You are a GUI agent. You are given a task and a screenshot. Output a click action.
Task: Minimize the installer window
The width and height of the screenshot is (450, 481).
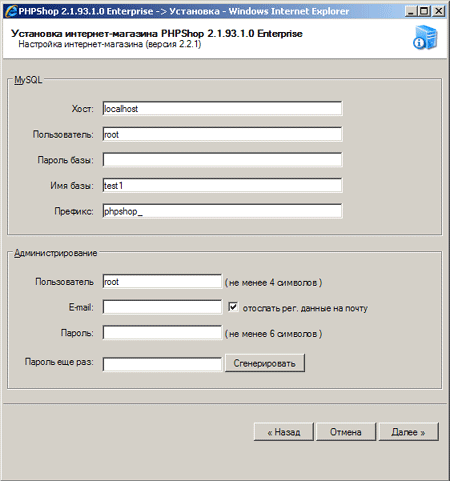click(x=411, y=11)
